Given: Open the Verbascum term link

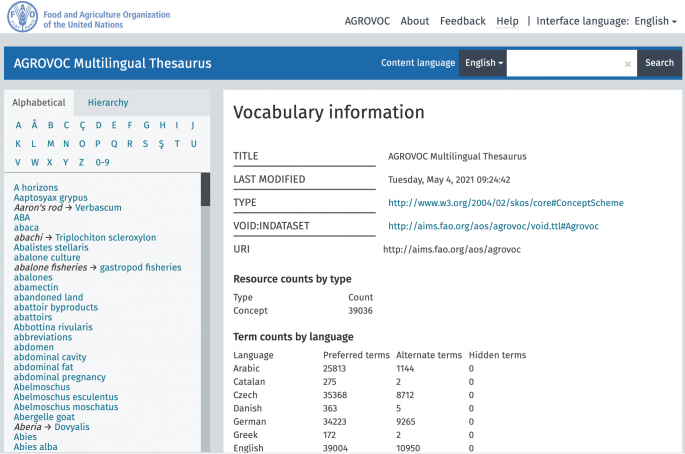Looking at the screenshot, I should click(x=98, y=208).
